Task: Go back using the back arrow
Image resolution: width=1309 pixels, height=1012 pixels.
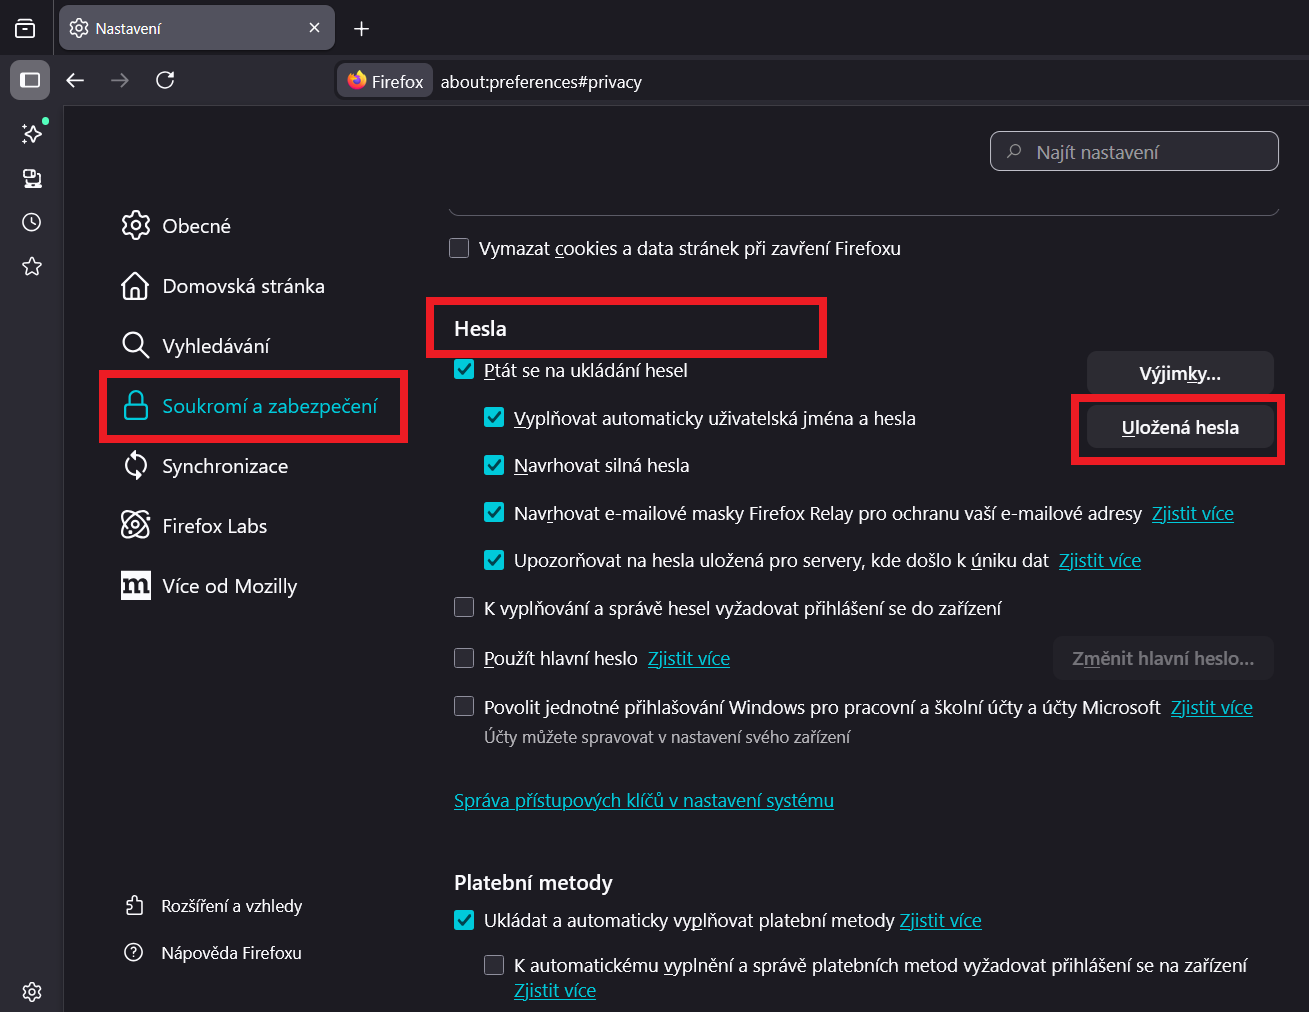Action: [75, 80]
